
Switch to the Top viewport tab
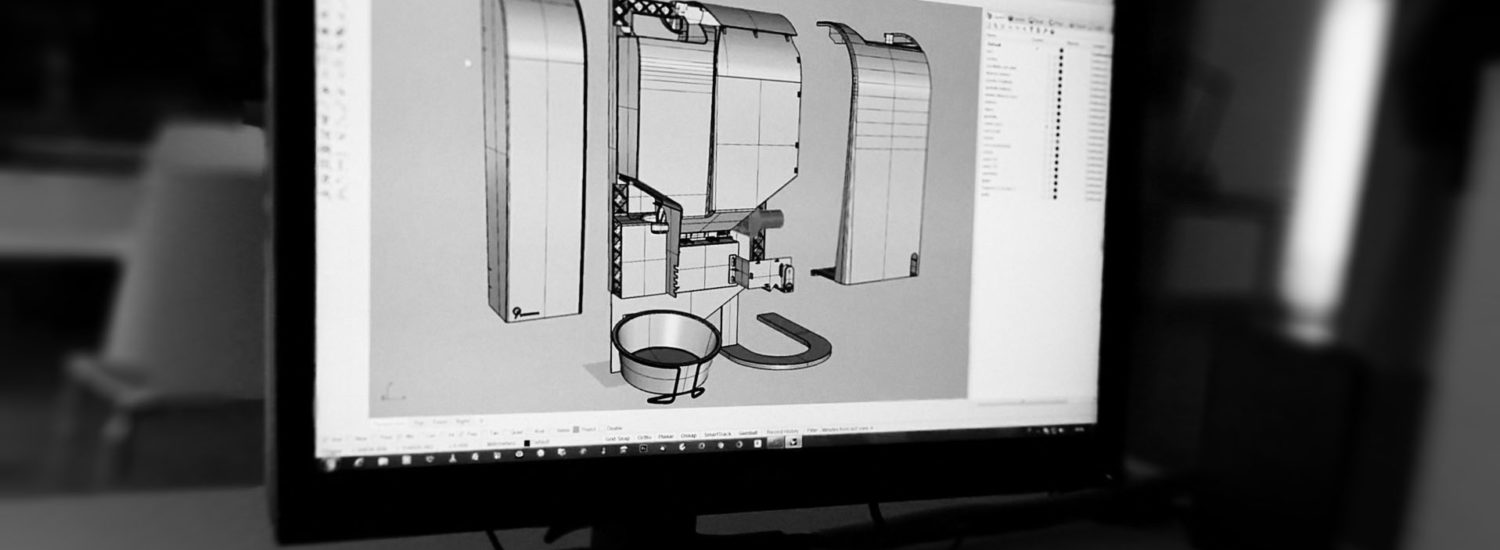418,423
